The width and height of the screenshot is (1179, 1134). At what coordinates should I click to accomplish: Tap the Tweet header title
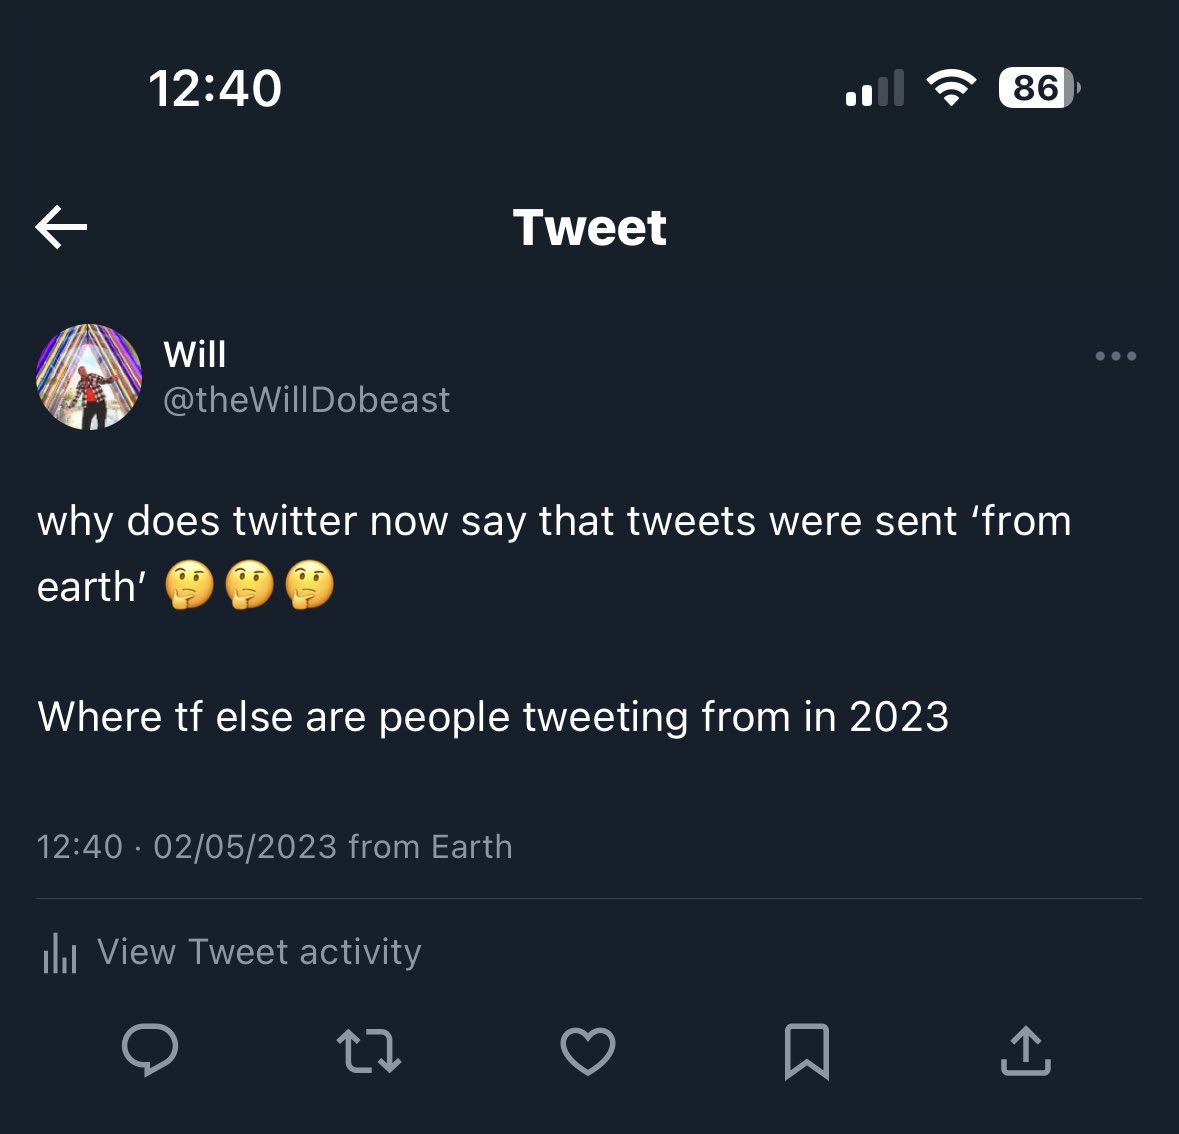point(589,227)
